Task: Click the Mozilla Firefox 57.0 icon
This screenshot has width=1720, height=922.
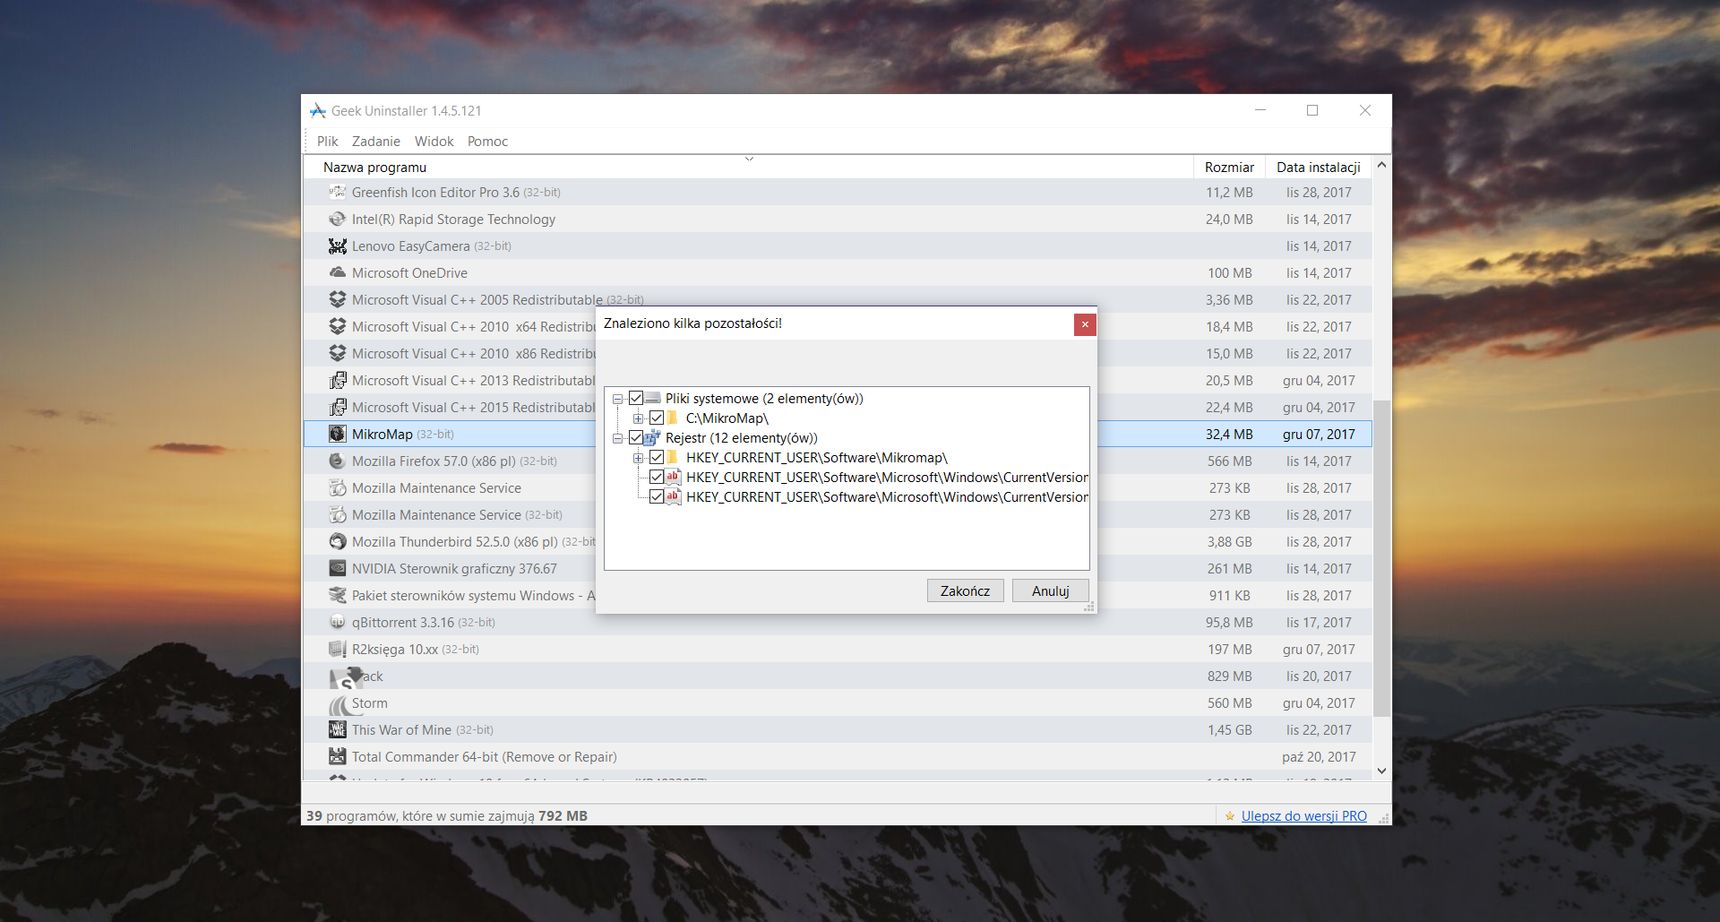Action: [337, 461]
